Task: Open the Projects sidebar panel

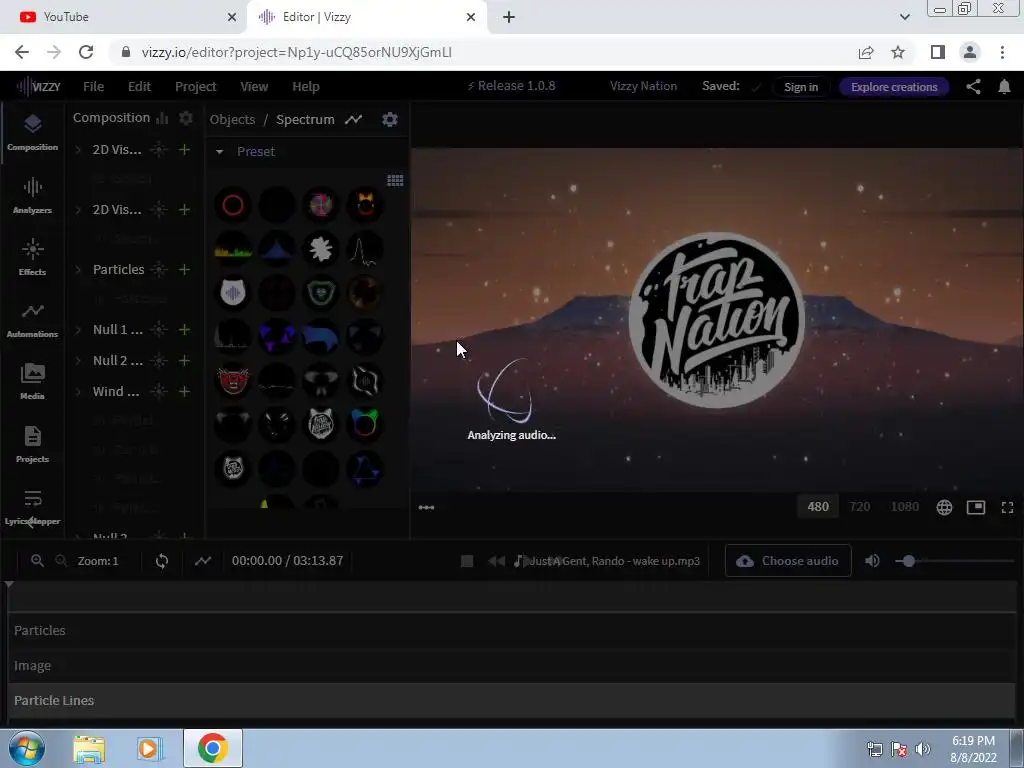Action: (x=32, y=444)
